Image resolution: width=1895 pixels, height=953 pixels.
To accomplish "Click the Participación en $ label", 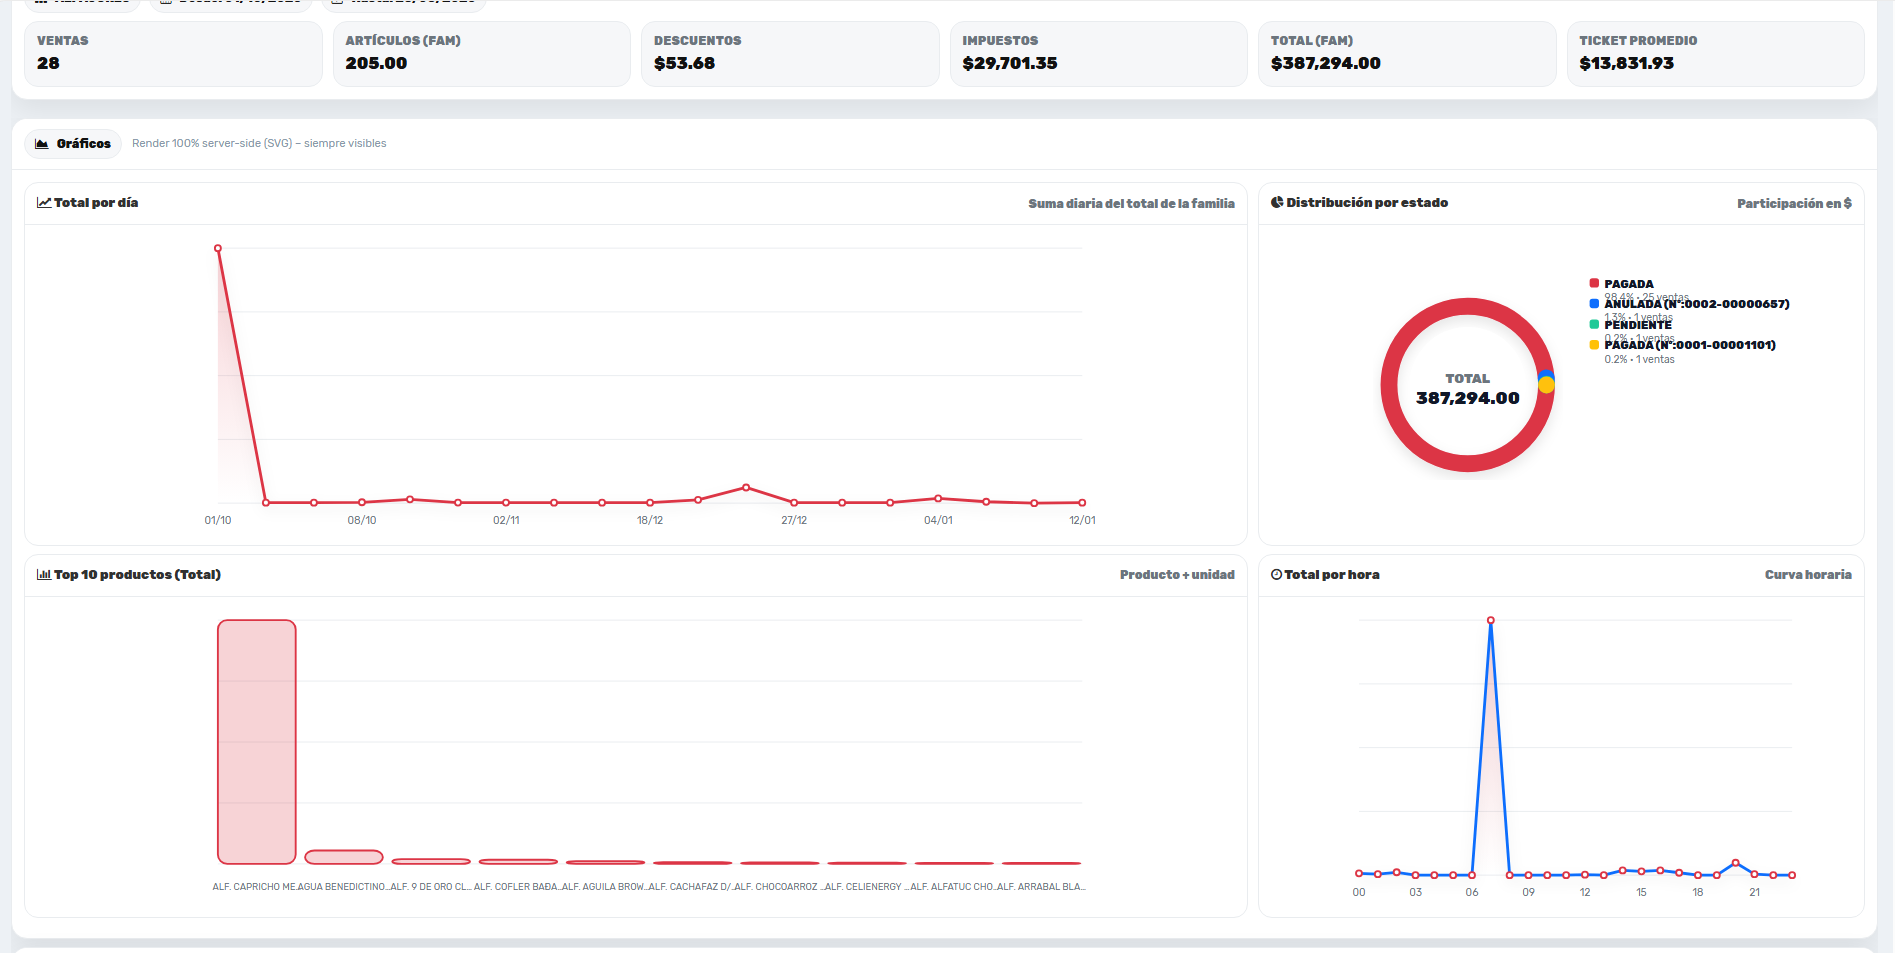I will tap(1793, 204).
